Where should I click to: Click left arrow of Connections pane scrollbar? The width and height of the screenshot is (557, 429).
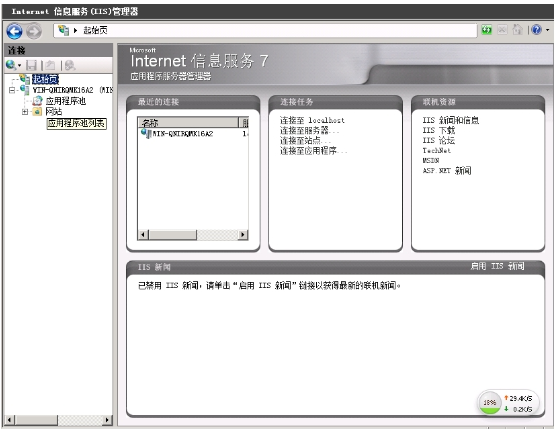[9, 420]
